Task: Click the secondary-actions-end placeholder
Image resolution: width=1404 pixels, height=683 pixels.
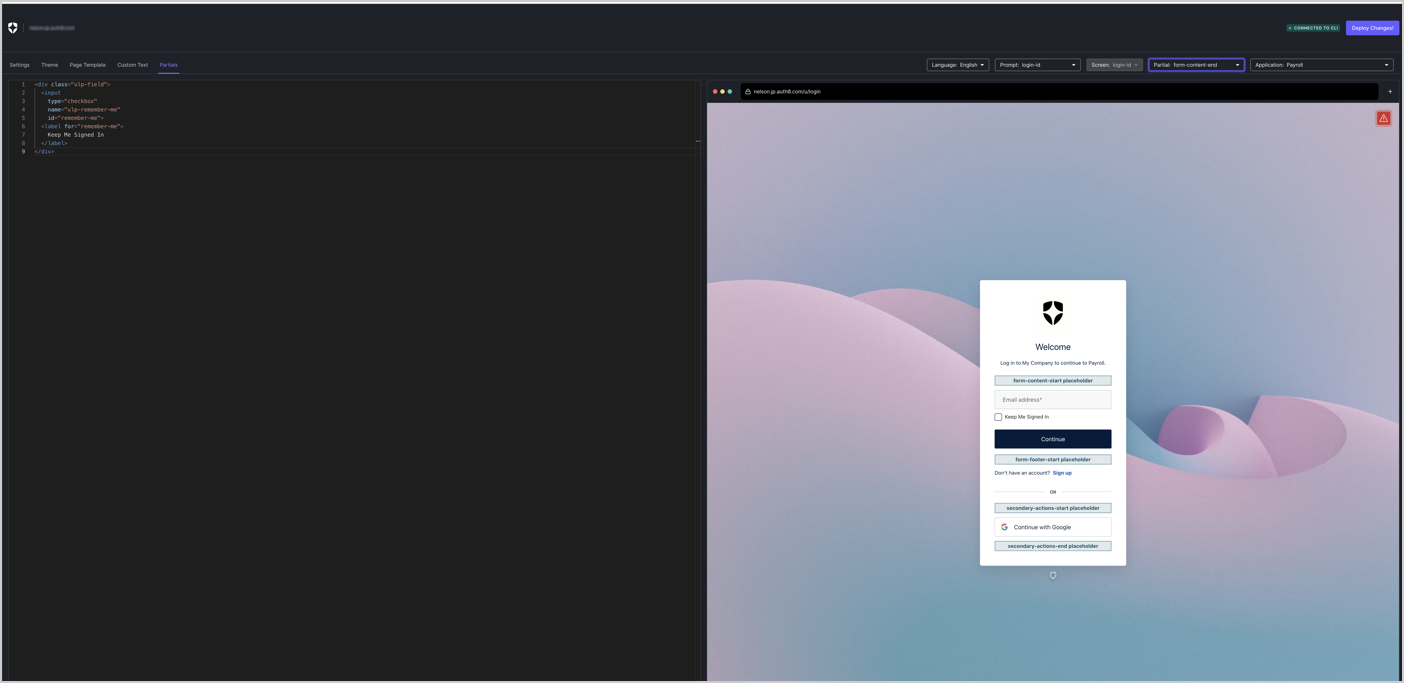Action: [1053, 546]
